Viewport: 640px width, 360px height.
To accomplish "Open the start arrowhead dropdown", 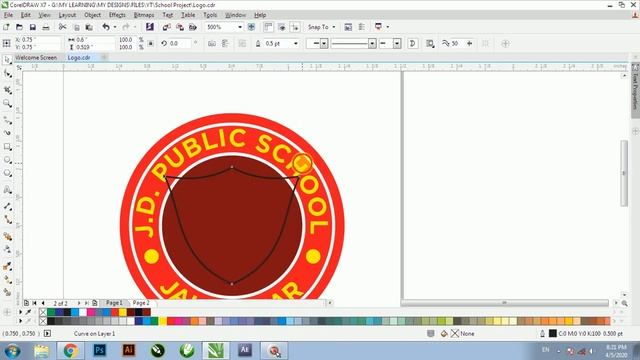I will [324, 43].
